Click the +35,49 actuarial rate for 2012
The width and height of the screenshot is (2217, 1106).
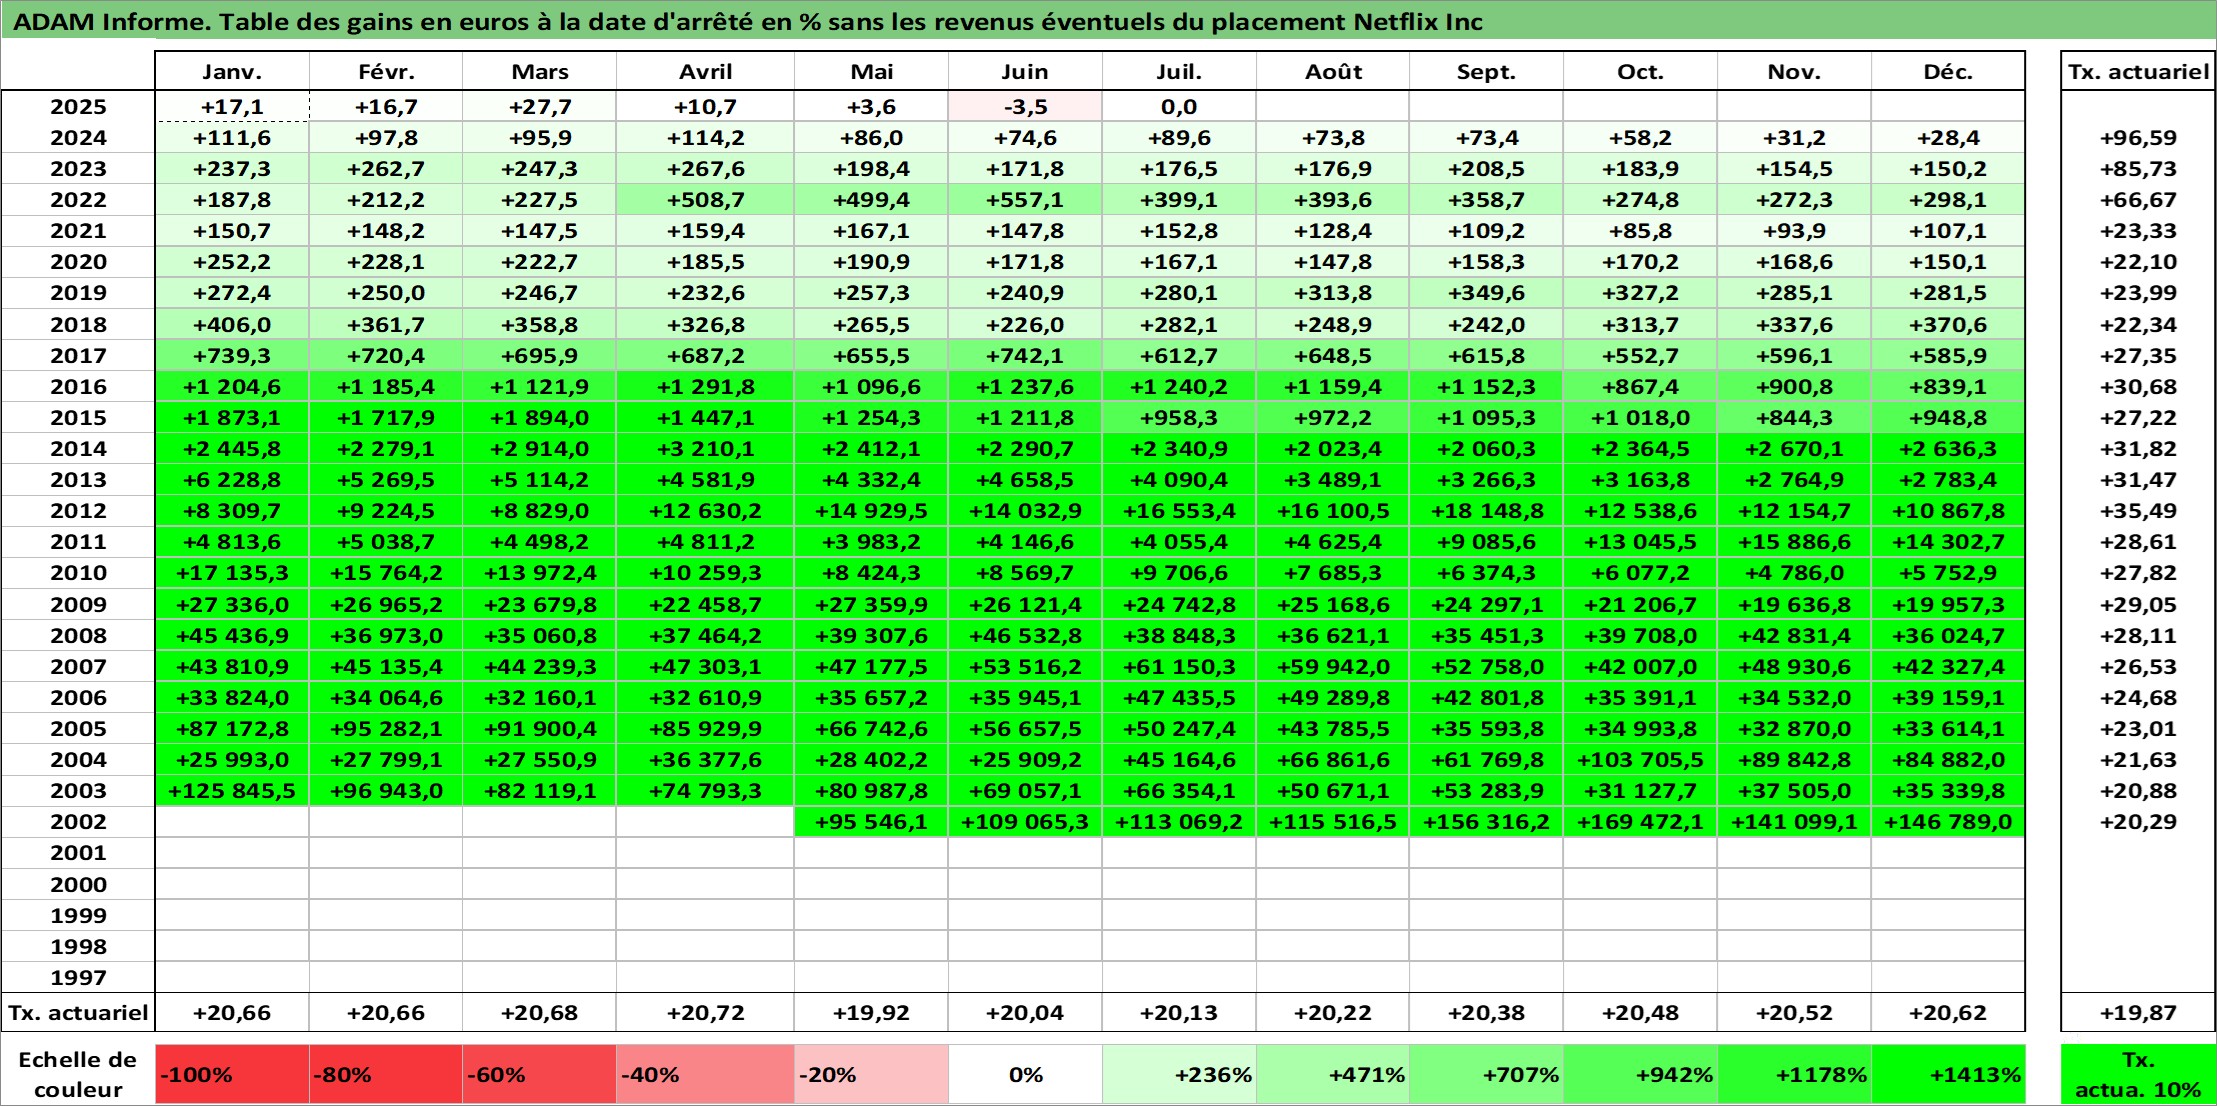pos(2138,511)
